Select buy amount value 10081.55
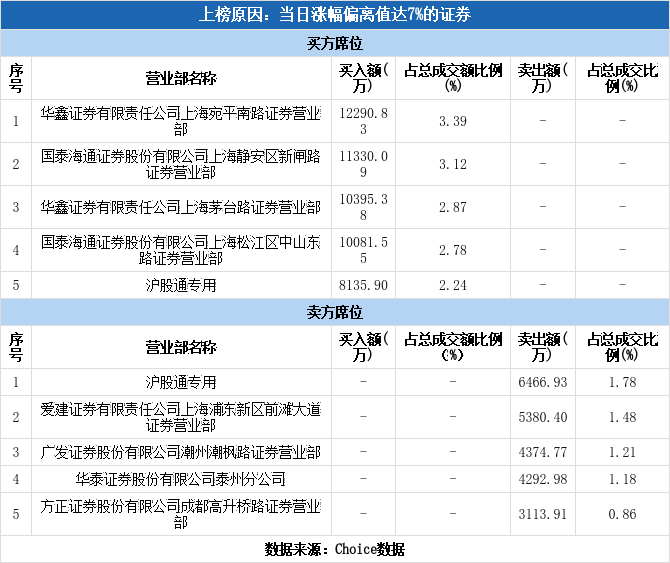The width and height of the screenshot is (670, 563). [x=363, y=250]
